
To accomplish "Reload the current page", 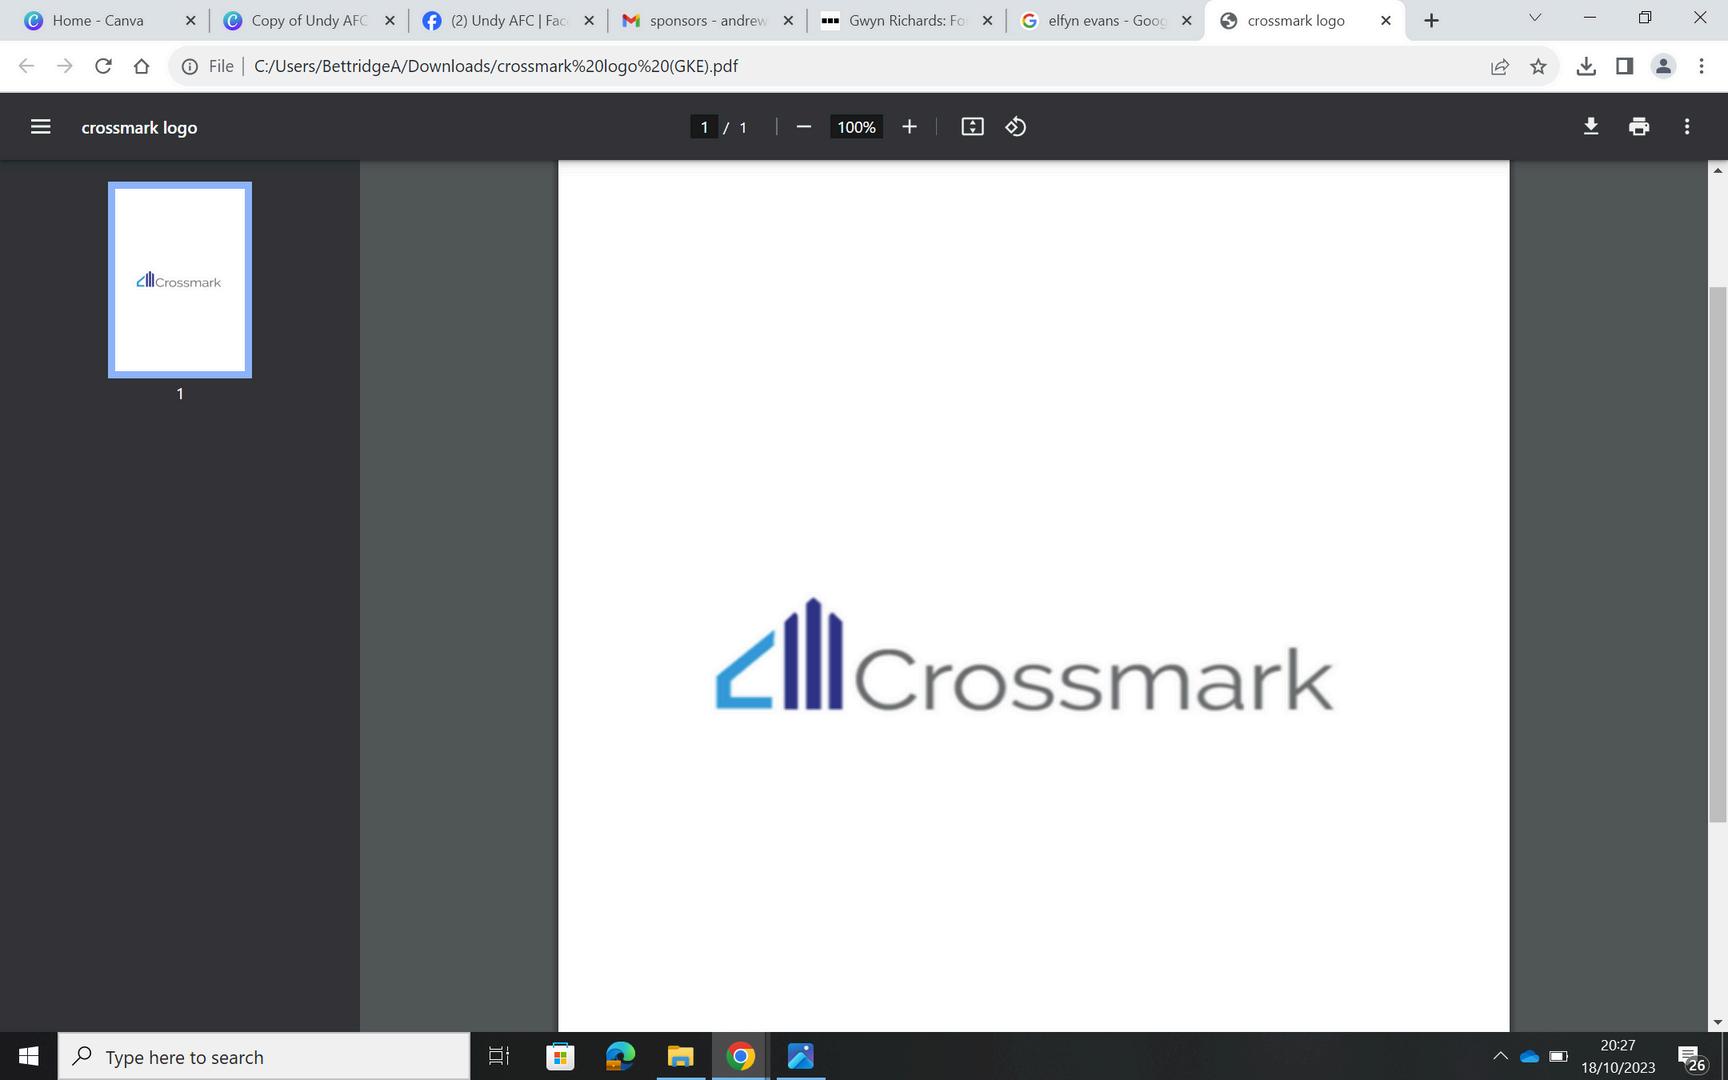I will [103, 66].
